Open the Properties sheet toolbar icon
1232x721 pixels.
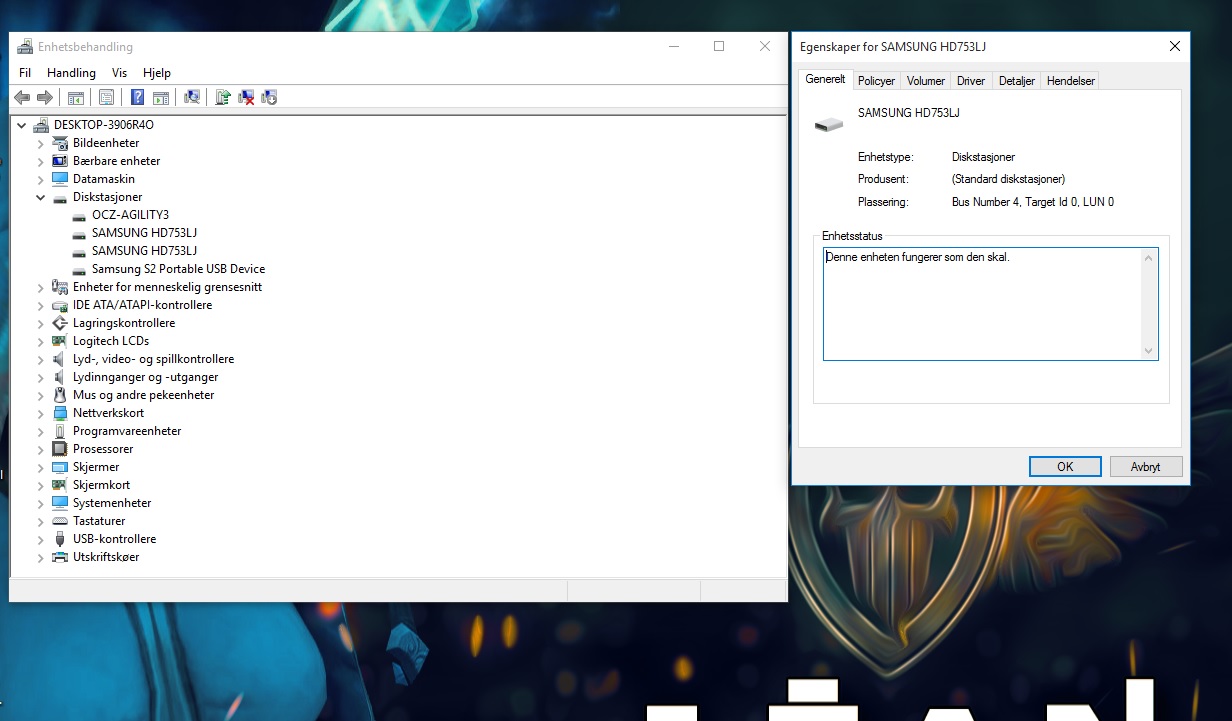coord(105,97)
